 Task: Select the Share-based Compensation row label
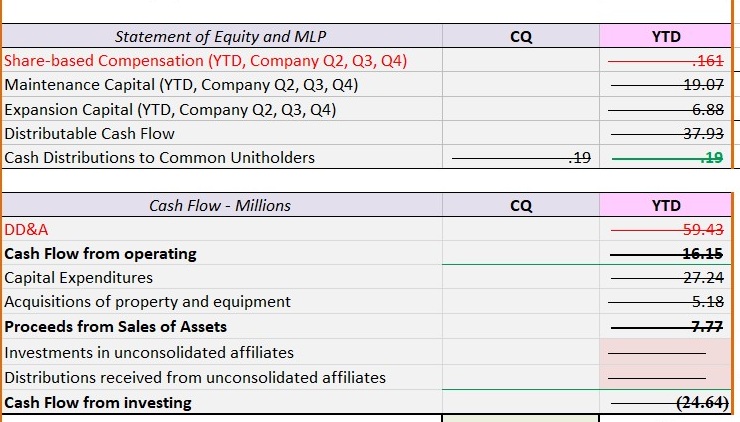206,61
